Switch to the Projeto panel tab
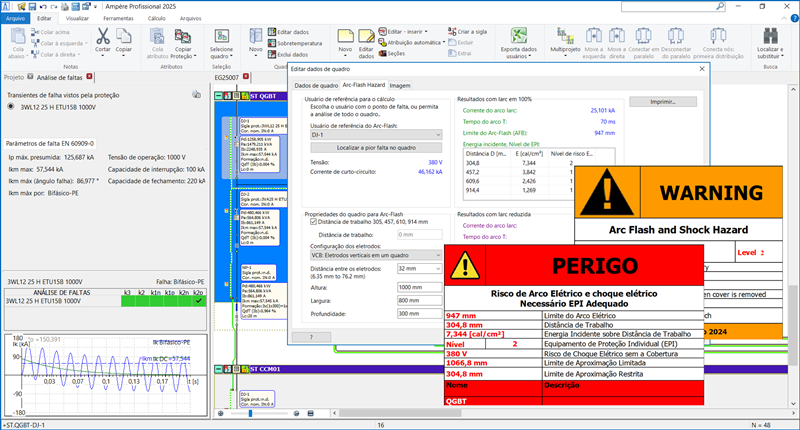 click(14, 78)
